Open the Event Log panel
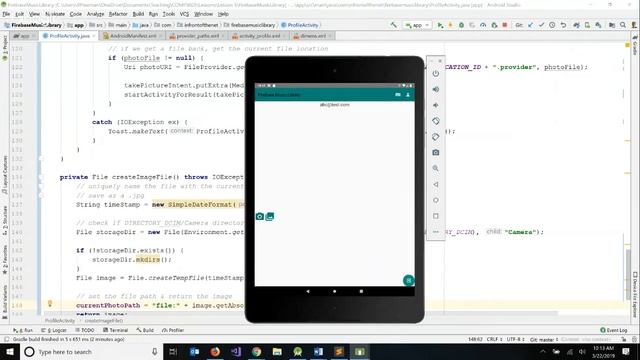 (x=614, y=330)
